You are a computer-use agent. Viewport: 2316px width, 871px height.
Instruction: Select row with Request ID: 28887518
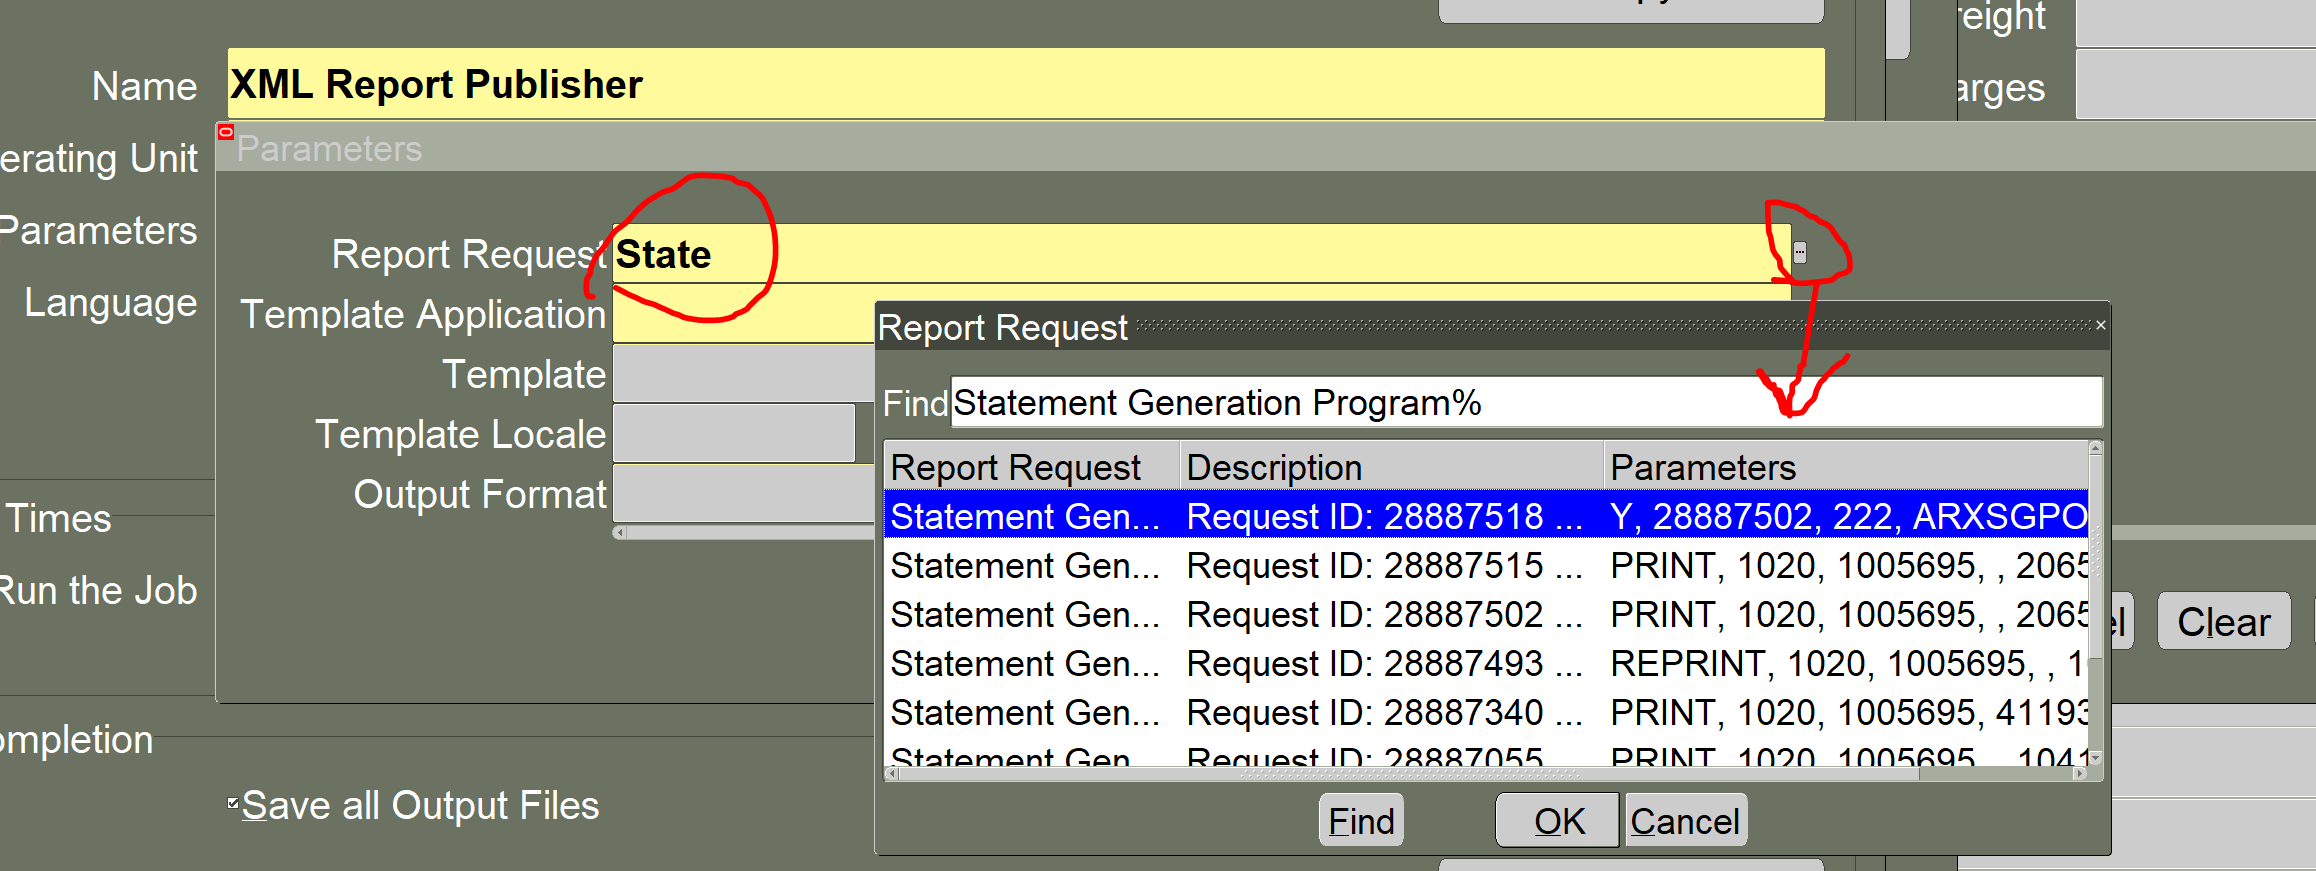(1486, 516)
